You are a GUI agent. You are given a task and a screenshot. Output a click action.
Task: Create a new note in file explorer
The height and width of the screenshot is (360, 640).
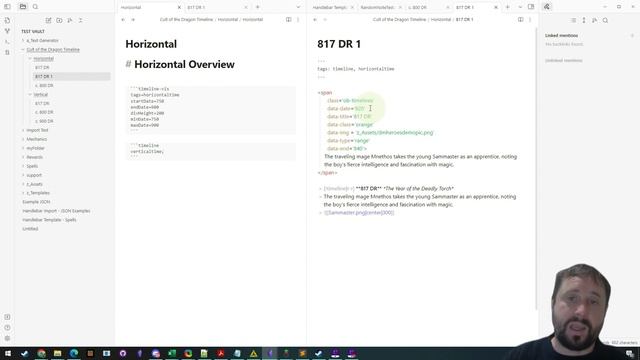point(49,20)
